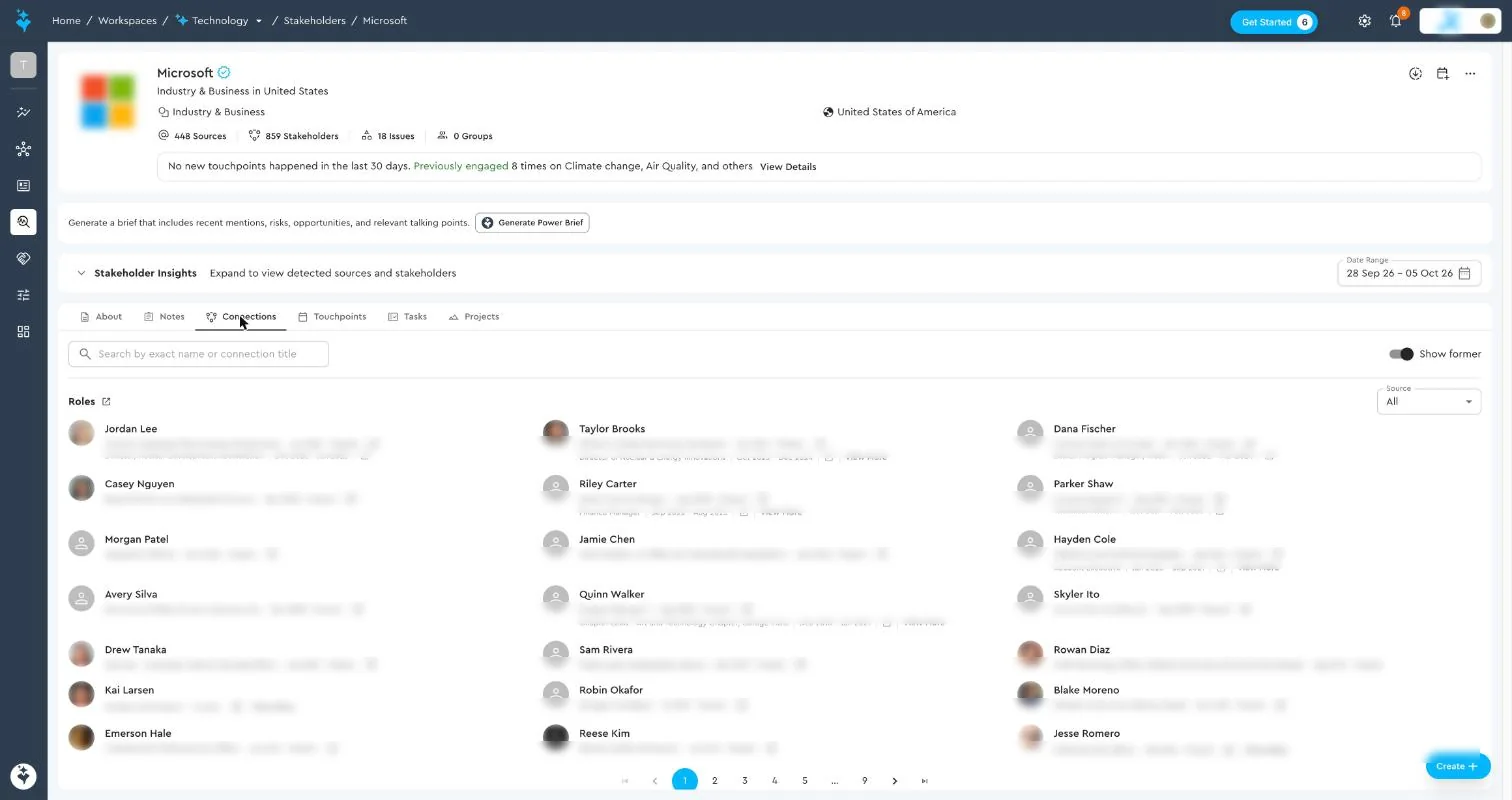Click the Generate Power Brief button
This screenshot has width=1512, height=800.
click(x=532, y=223)
